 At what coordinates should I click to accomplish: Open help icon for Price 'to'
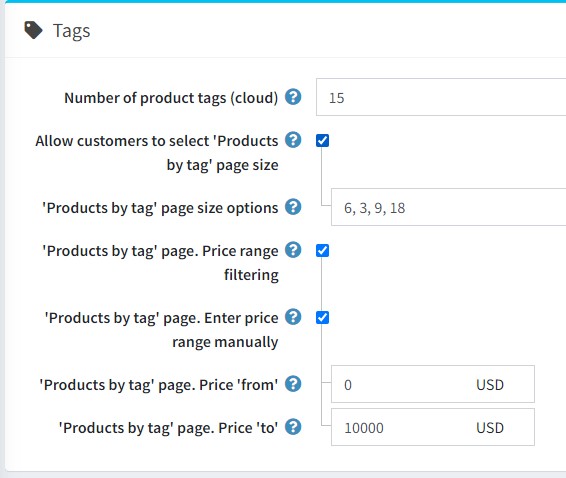[x=293, y=427]
